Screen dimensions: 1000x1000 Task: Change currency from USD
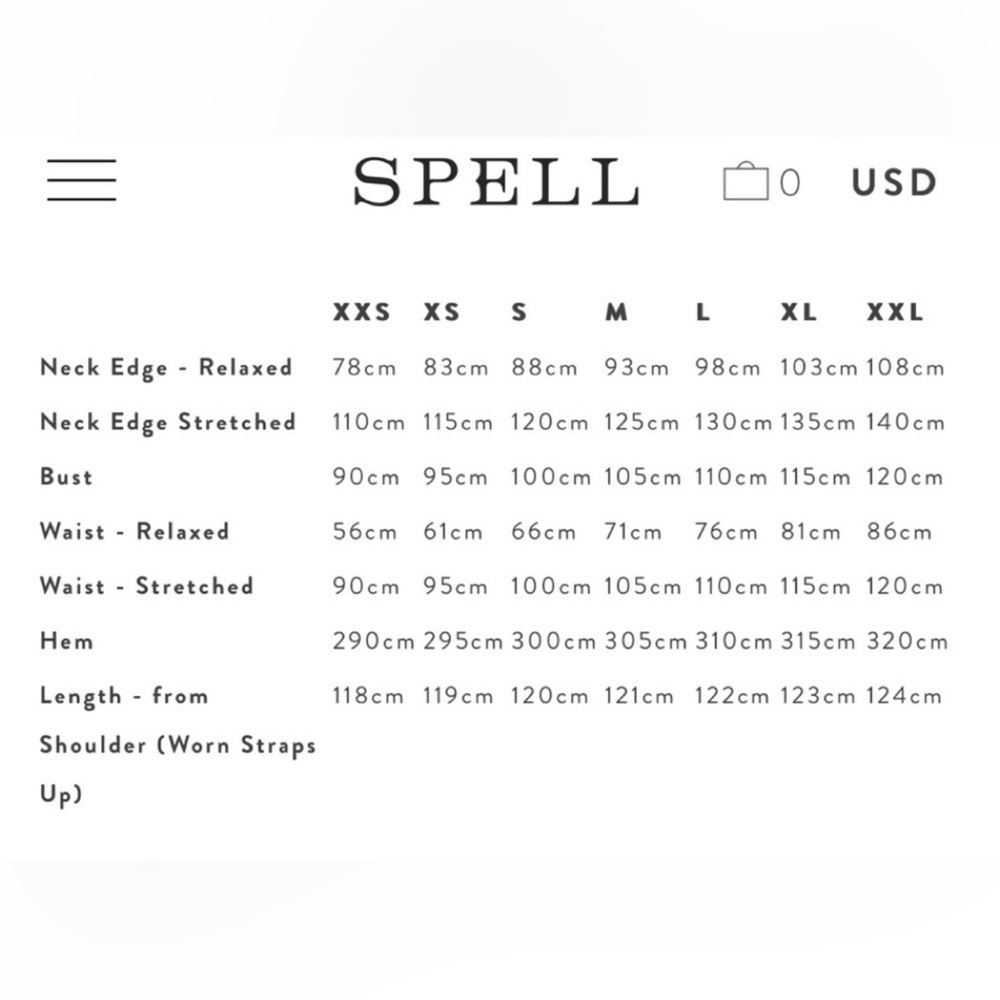tap(894, 182)
